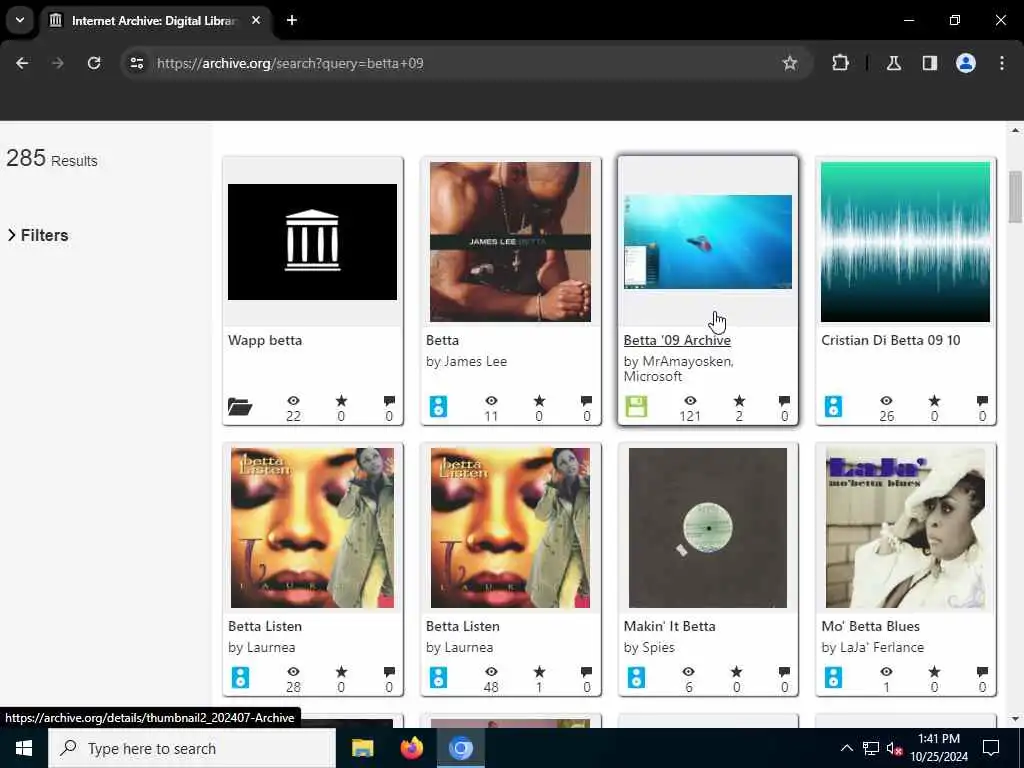Click the favorites star on Mo' Betta Blues
This screenshot has width=1024, height=768.
934,671
